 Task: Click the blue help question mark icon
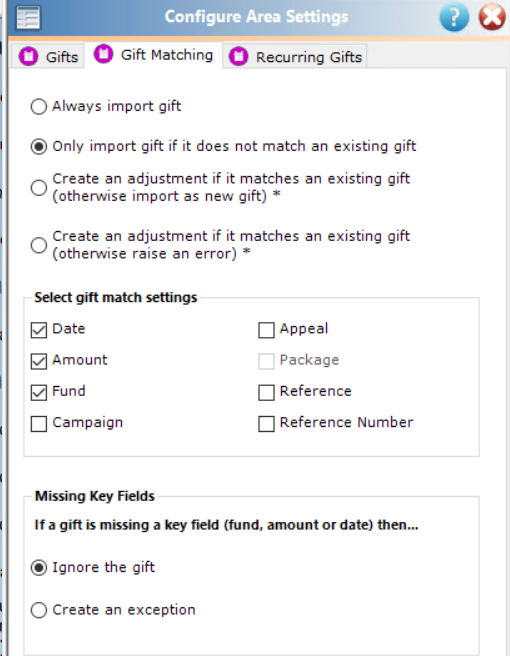[454, 17]
